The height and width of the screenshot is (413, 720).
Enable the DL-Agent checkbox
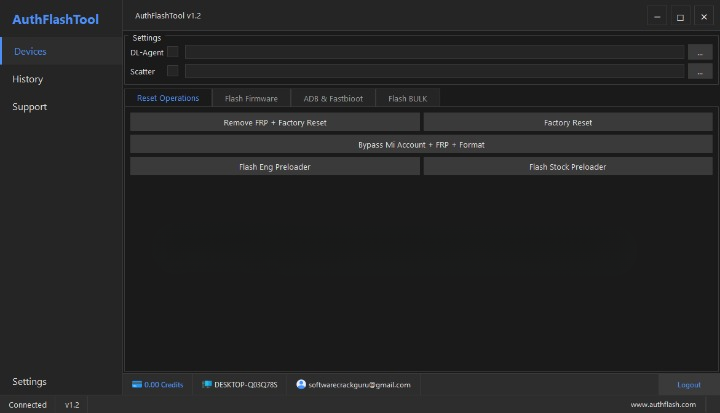173,52
